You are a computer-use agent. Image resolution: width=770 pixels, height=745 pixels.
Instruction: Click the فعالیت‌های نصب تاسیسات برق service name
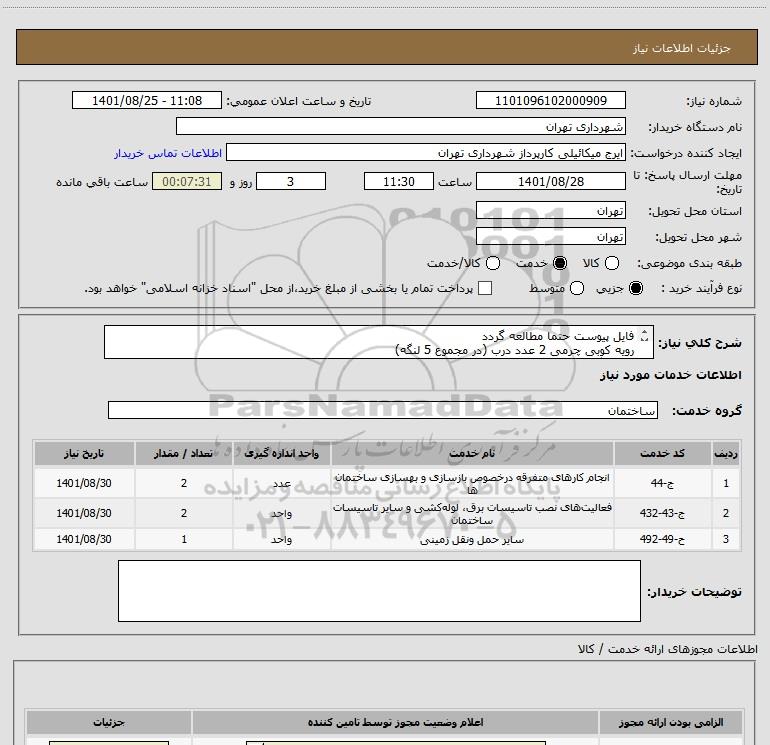[x=472, y=513]
